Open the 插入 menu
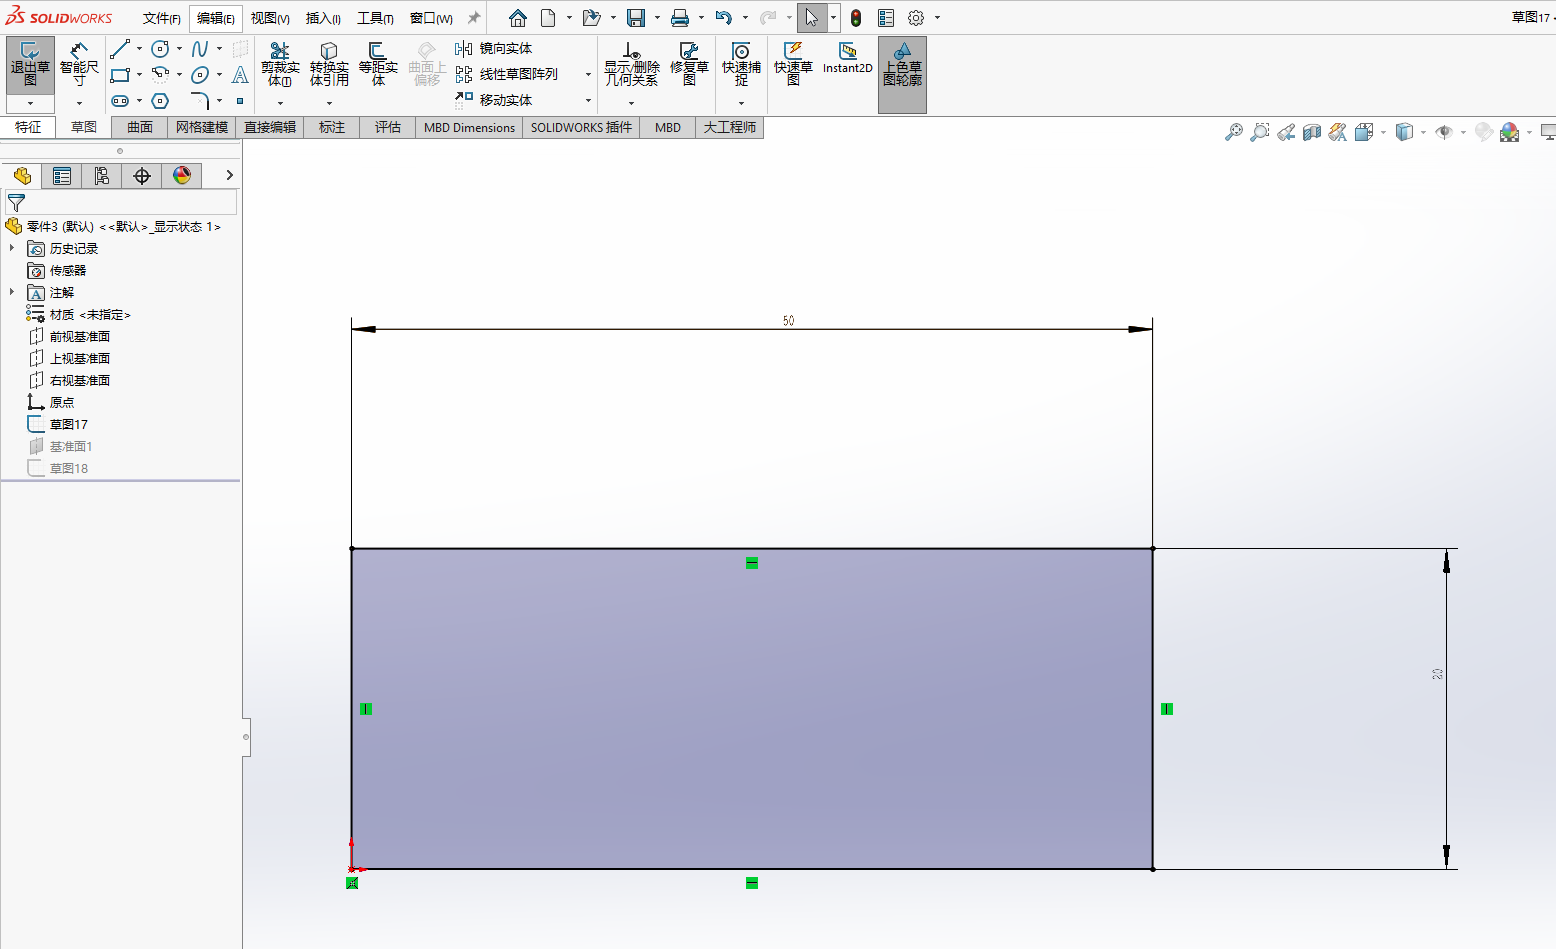This screenshot has width=1556, height=949. 322,18
